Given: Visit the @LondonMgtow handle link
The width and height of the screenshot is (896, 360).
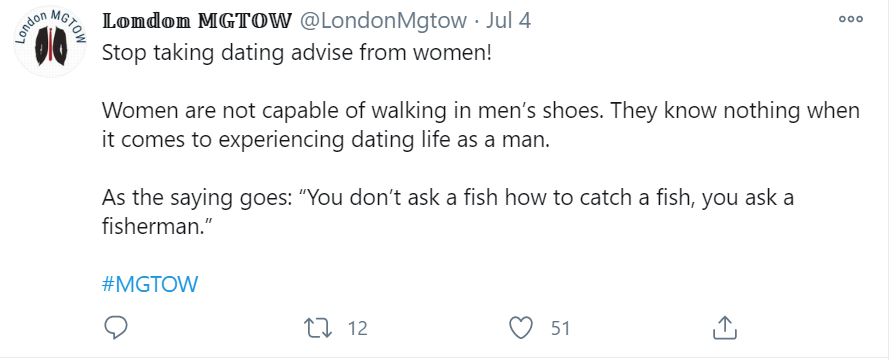Looking at the screenshot, I should [383, 22].
